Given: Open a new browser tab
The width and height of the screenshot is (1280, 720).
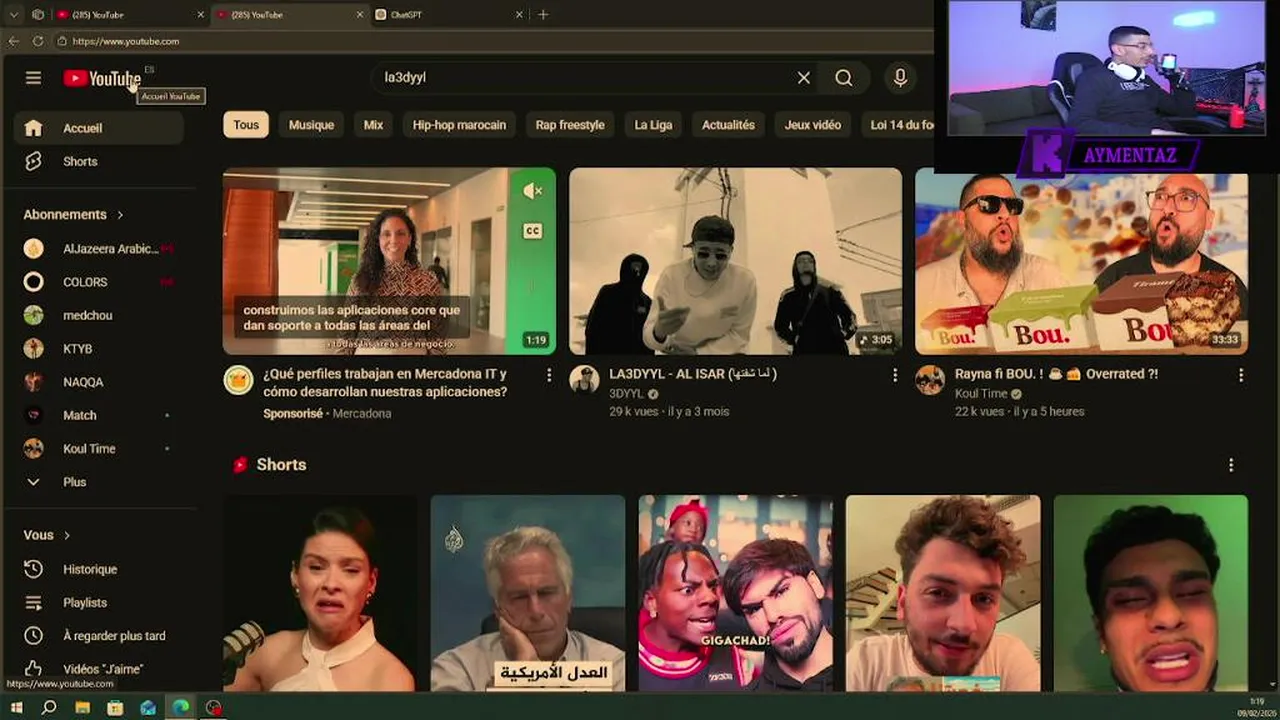Looking at the screenshot, I should (x=543, y=14).
